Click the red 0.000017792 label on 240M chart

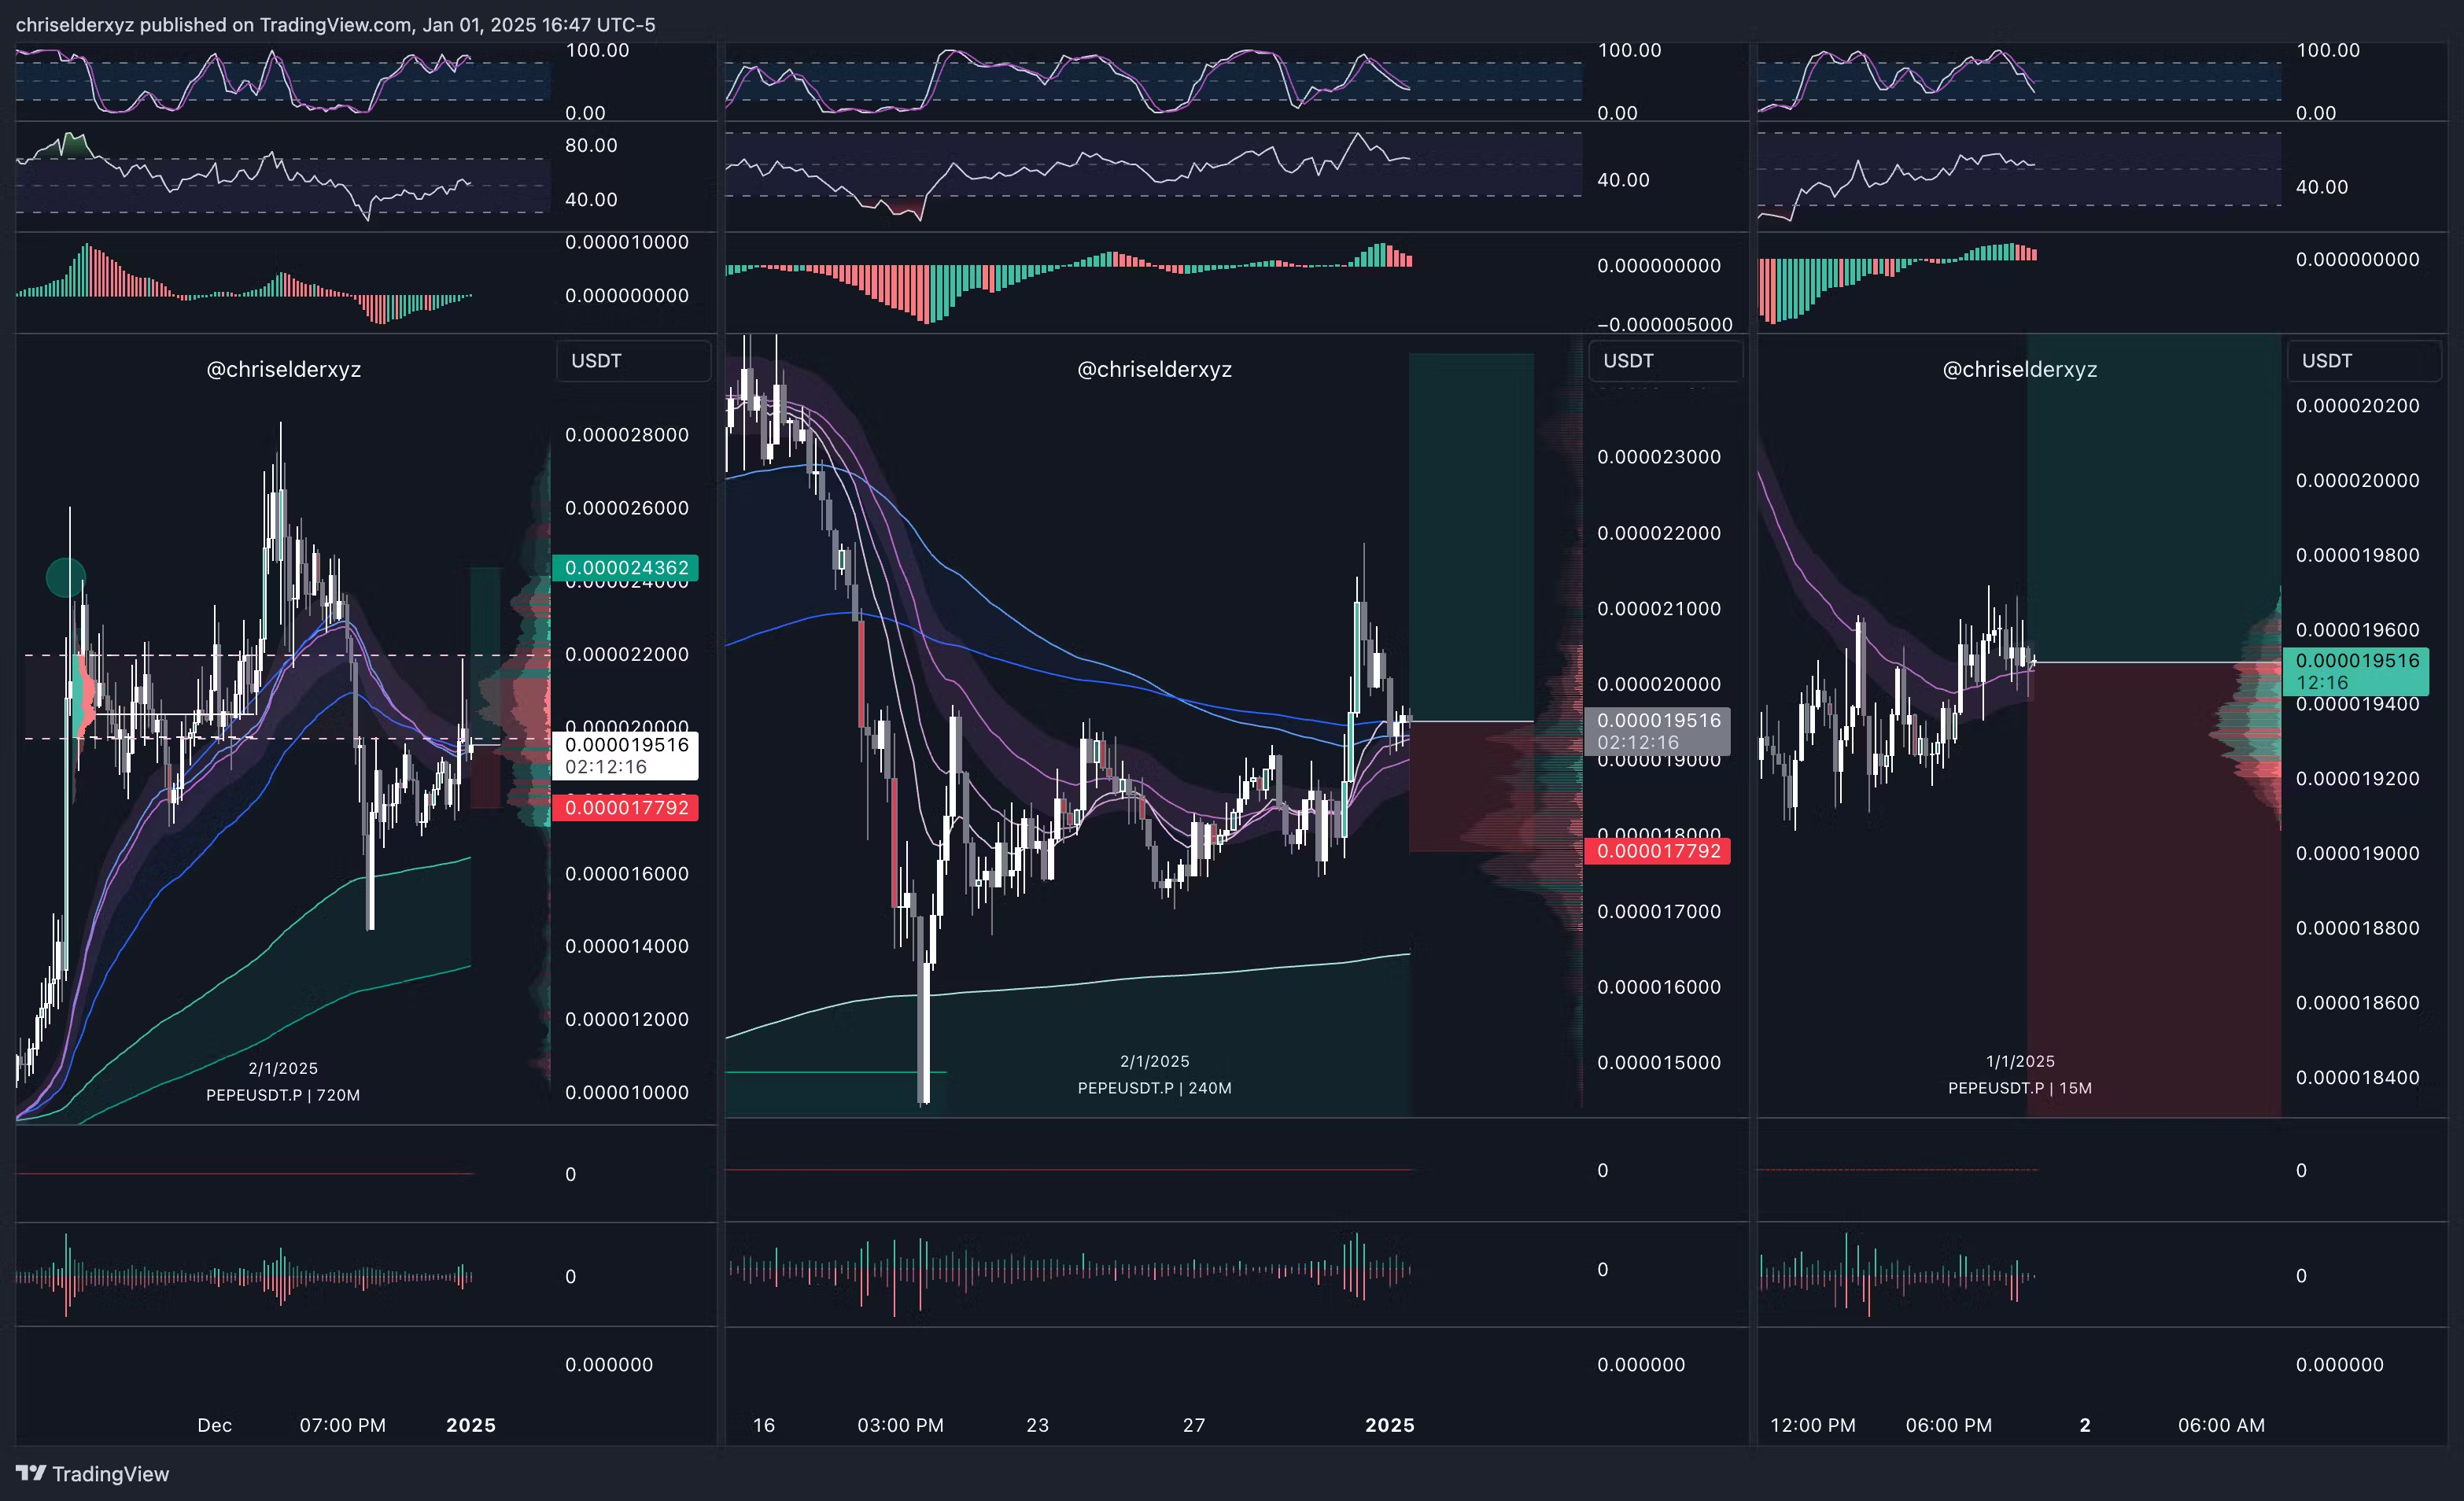click(1658, 851)
